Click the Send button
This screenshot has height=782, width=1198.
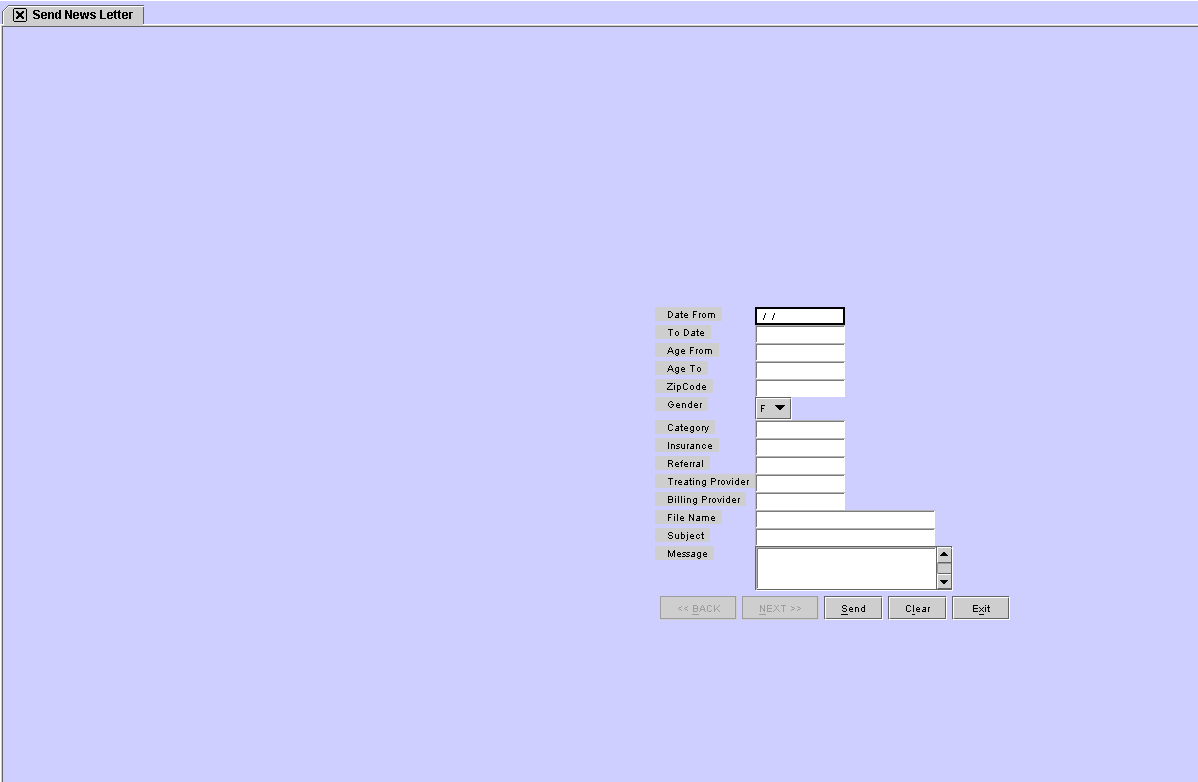[x=853, y=609]
